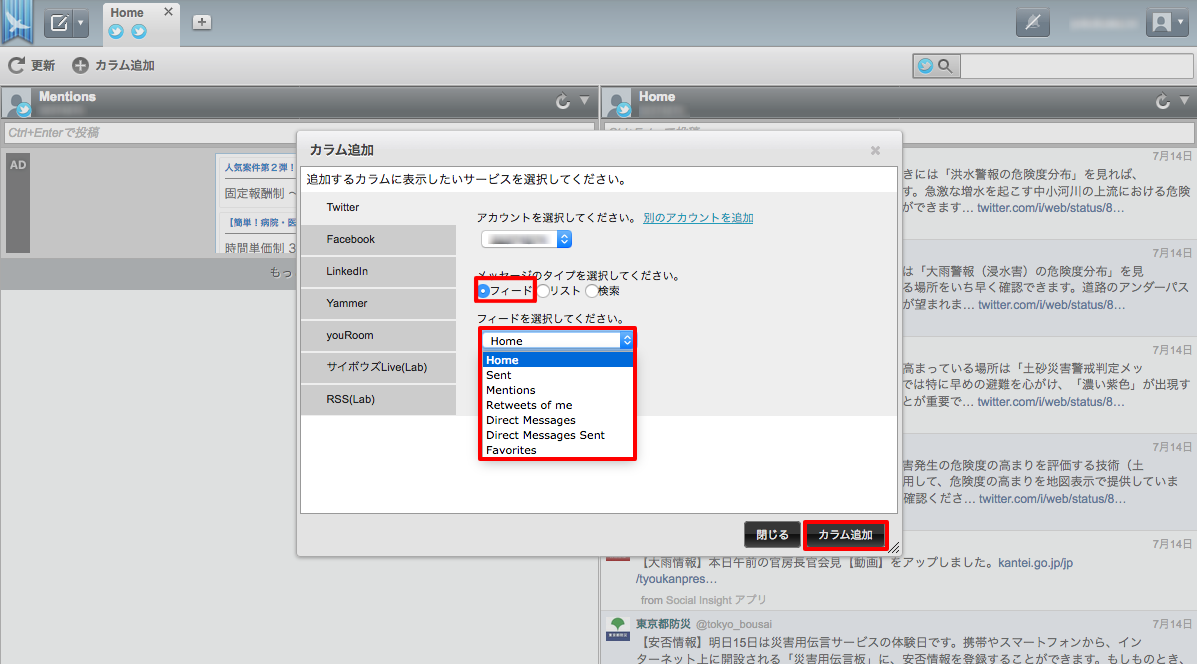Open the user profile menu icon
The width and height of the screenshot is (1197, 664).
pos(1167,22)
